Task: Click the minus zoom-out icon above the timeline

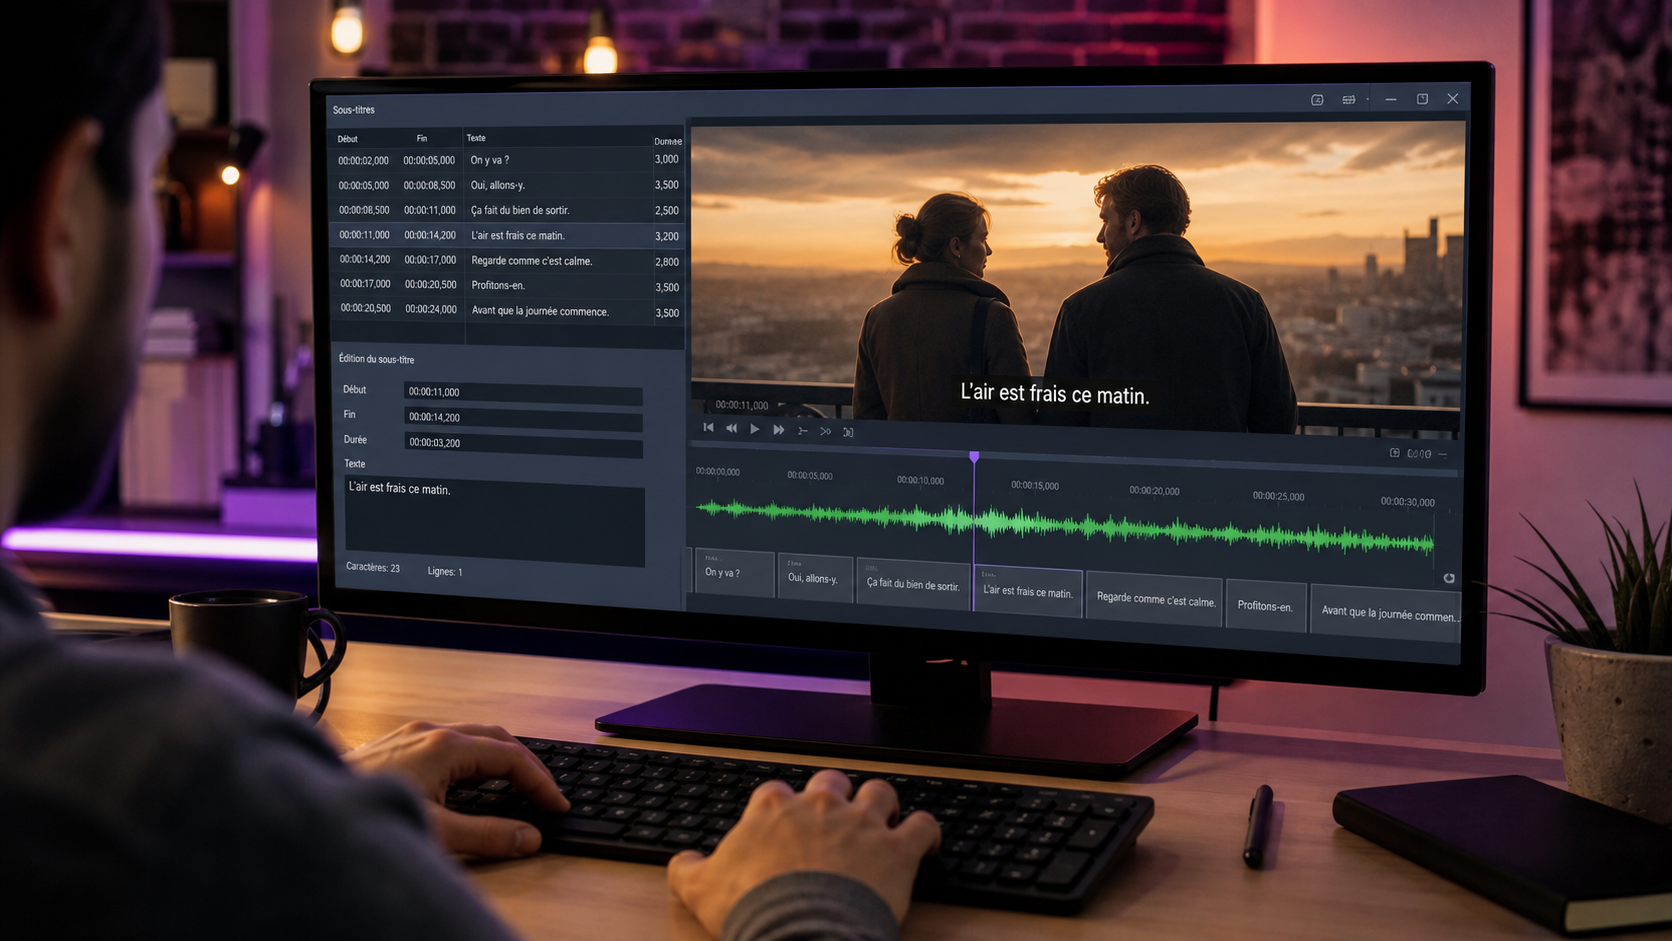Action: point(1442,454)
